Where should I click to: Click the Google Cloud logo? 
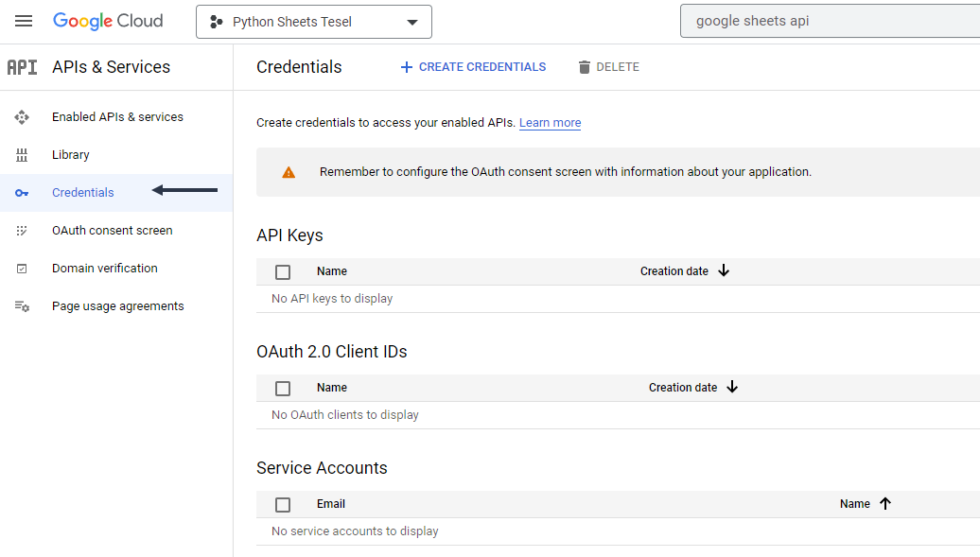108,21
